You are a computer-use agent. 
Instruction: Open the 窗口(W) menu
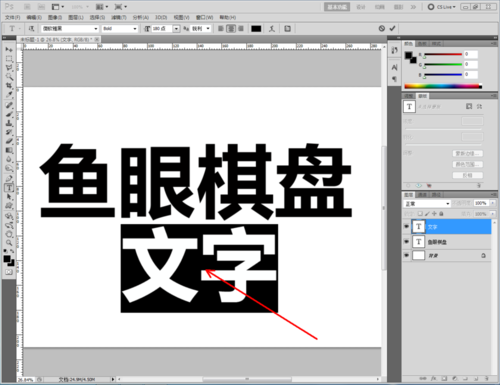[x=204, y=17]
